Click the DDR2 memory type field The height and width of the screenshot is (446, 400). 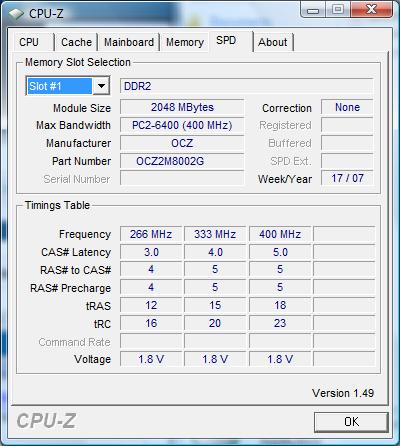point(246,86)
